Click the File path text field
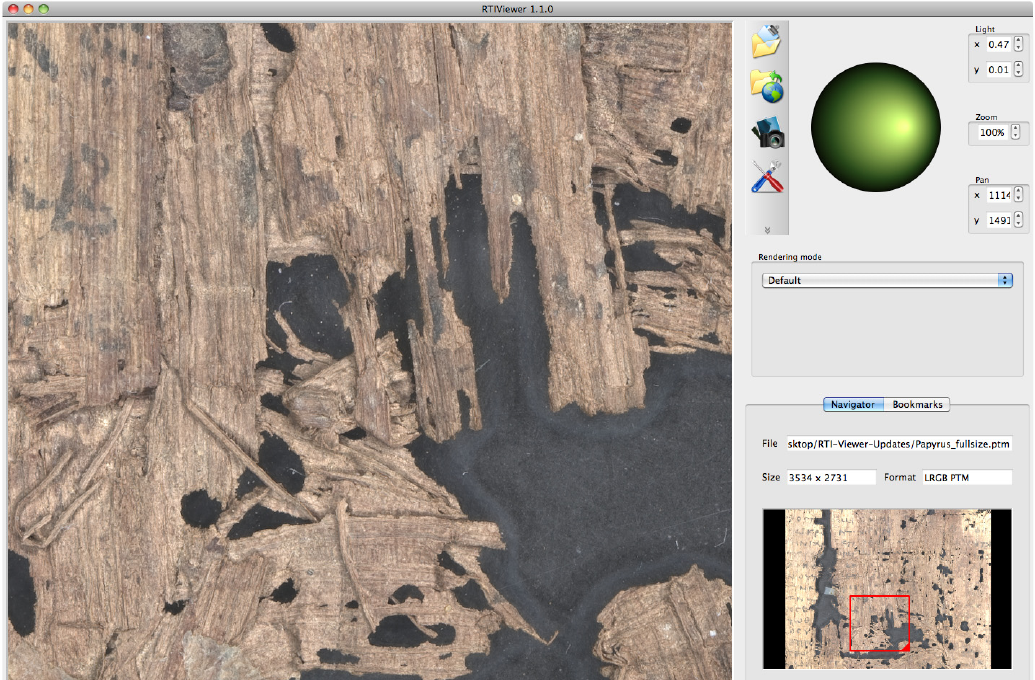The height and width of the screenshot is (680, 1035). (898, 444)
